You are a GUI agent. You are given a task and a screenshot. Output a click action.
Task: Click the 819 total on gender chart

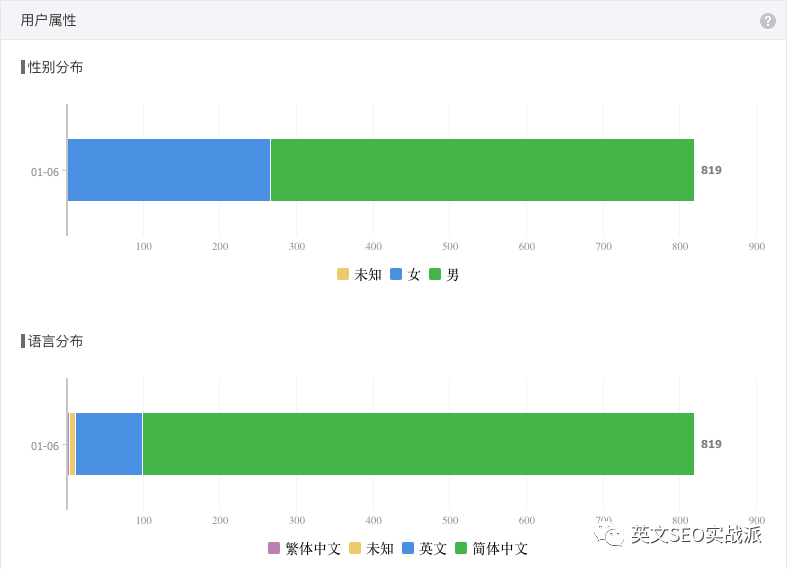pos(711,170)
